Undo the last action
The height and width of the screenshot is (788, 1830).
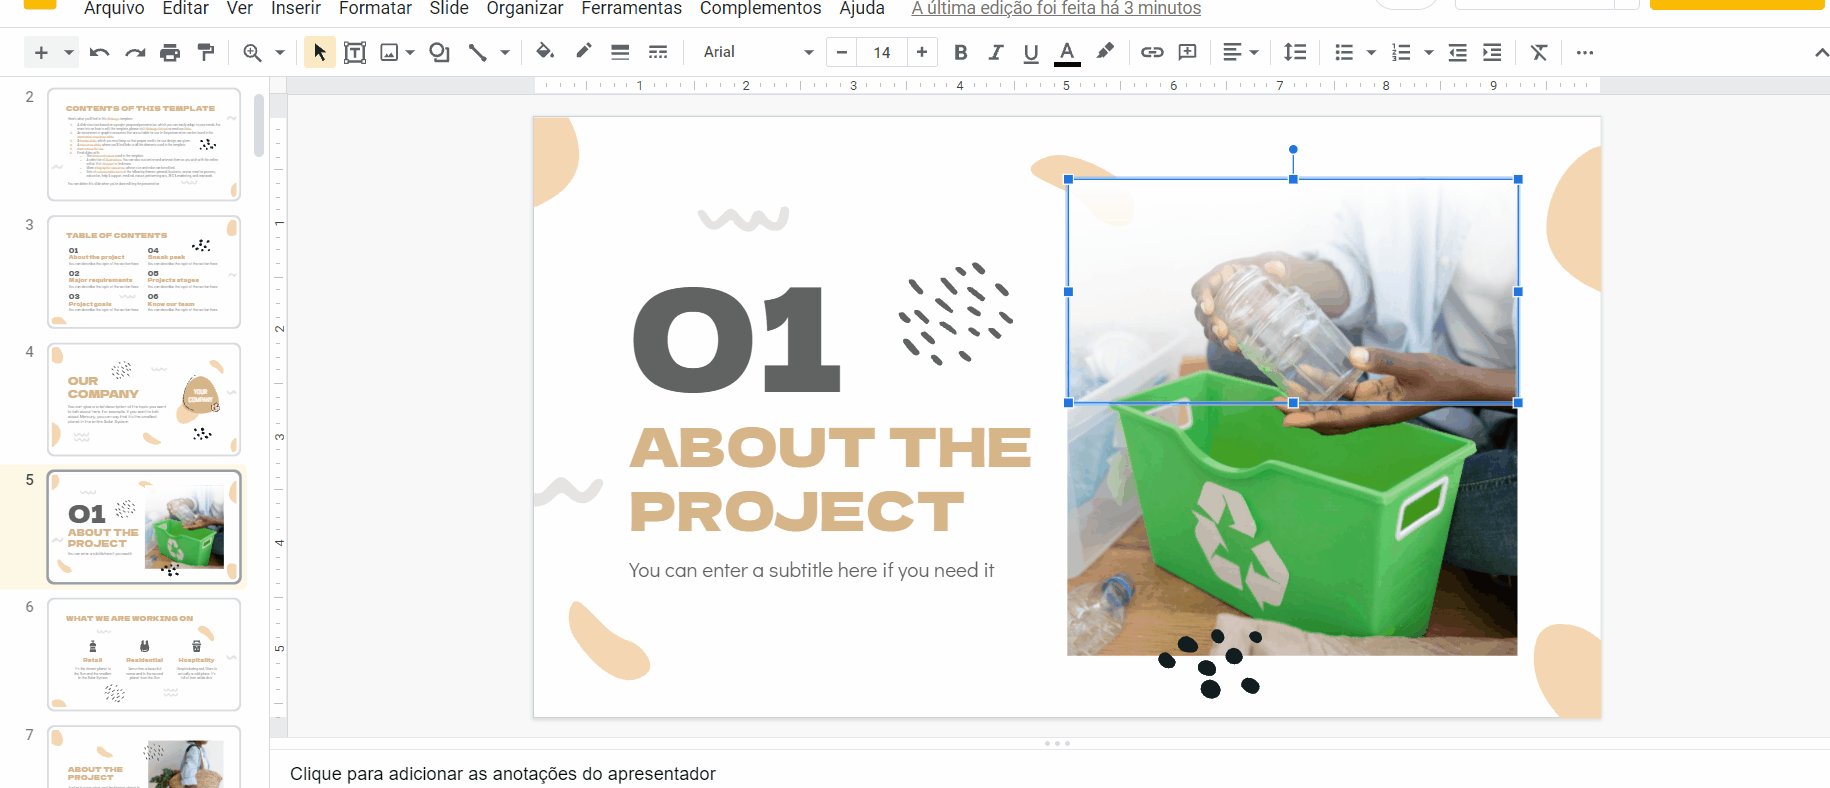click(x=99, y=52)
